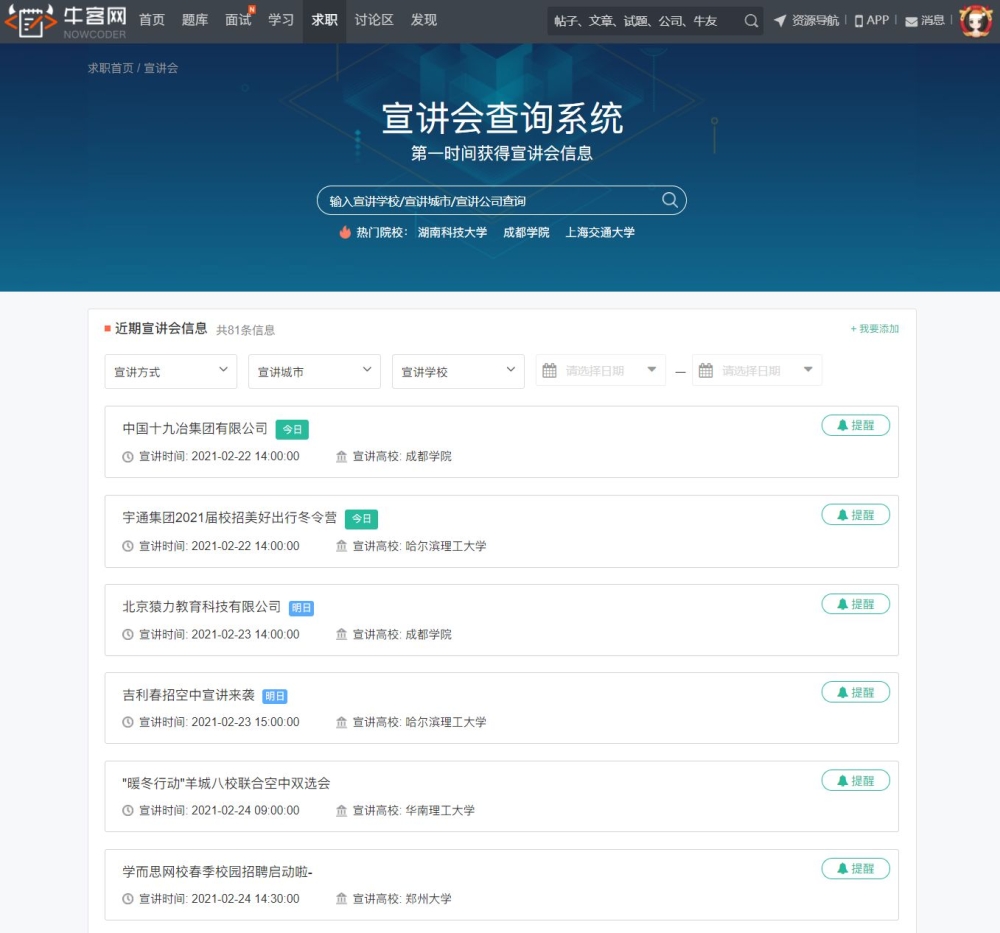Click the 今日 badge on 宇通集团 winter camp
The height and width of the screenshot is (933, 1000).
click(x=362, y=518)
